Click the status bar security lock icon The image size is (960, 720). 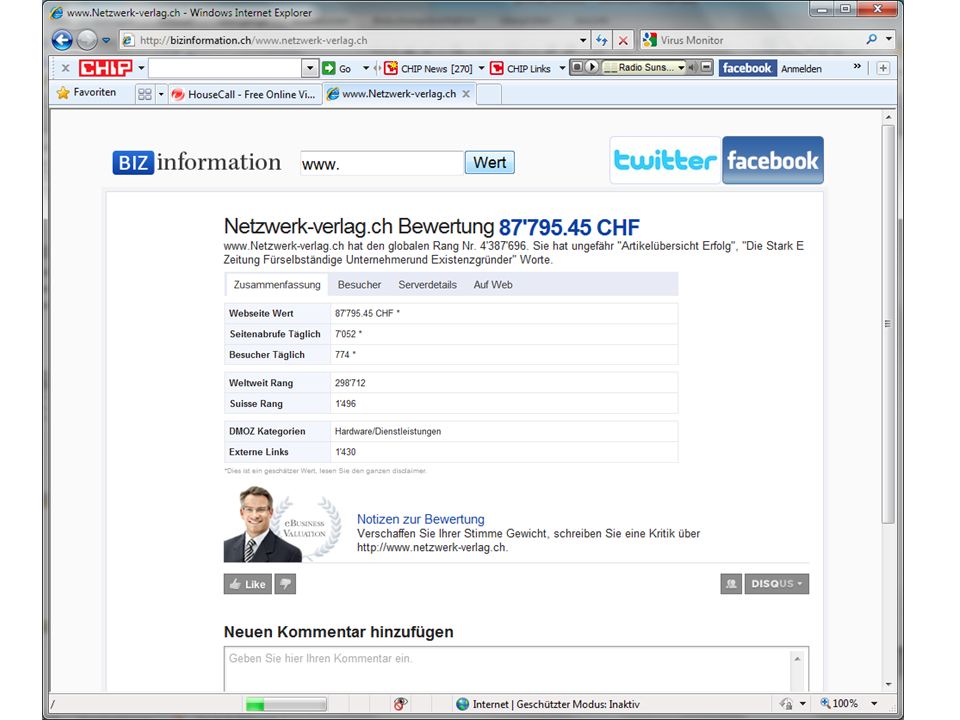click(787, 704)
